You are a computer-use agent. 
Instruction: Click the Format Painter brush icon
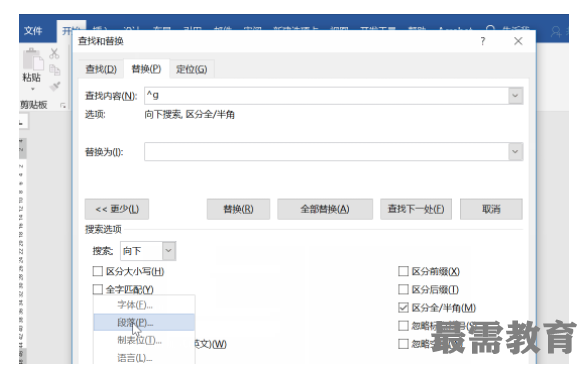point(55,86)
